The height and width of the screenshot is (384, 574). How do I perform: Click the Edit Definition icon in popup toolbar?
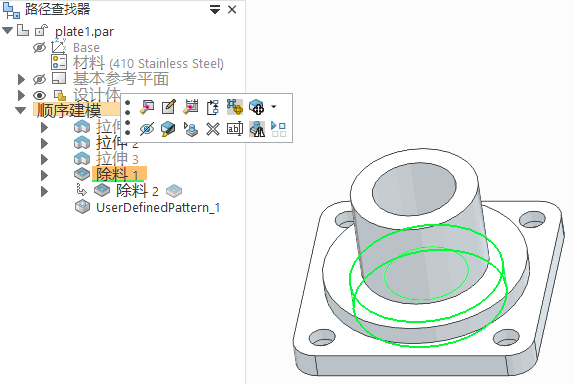147,107
